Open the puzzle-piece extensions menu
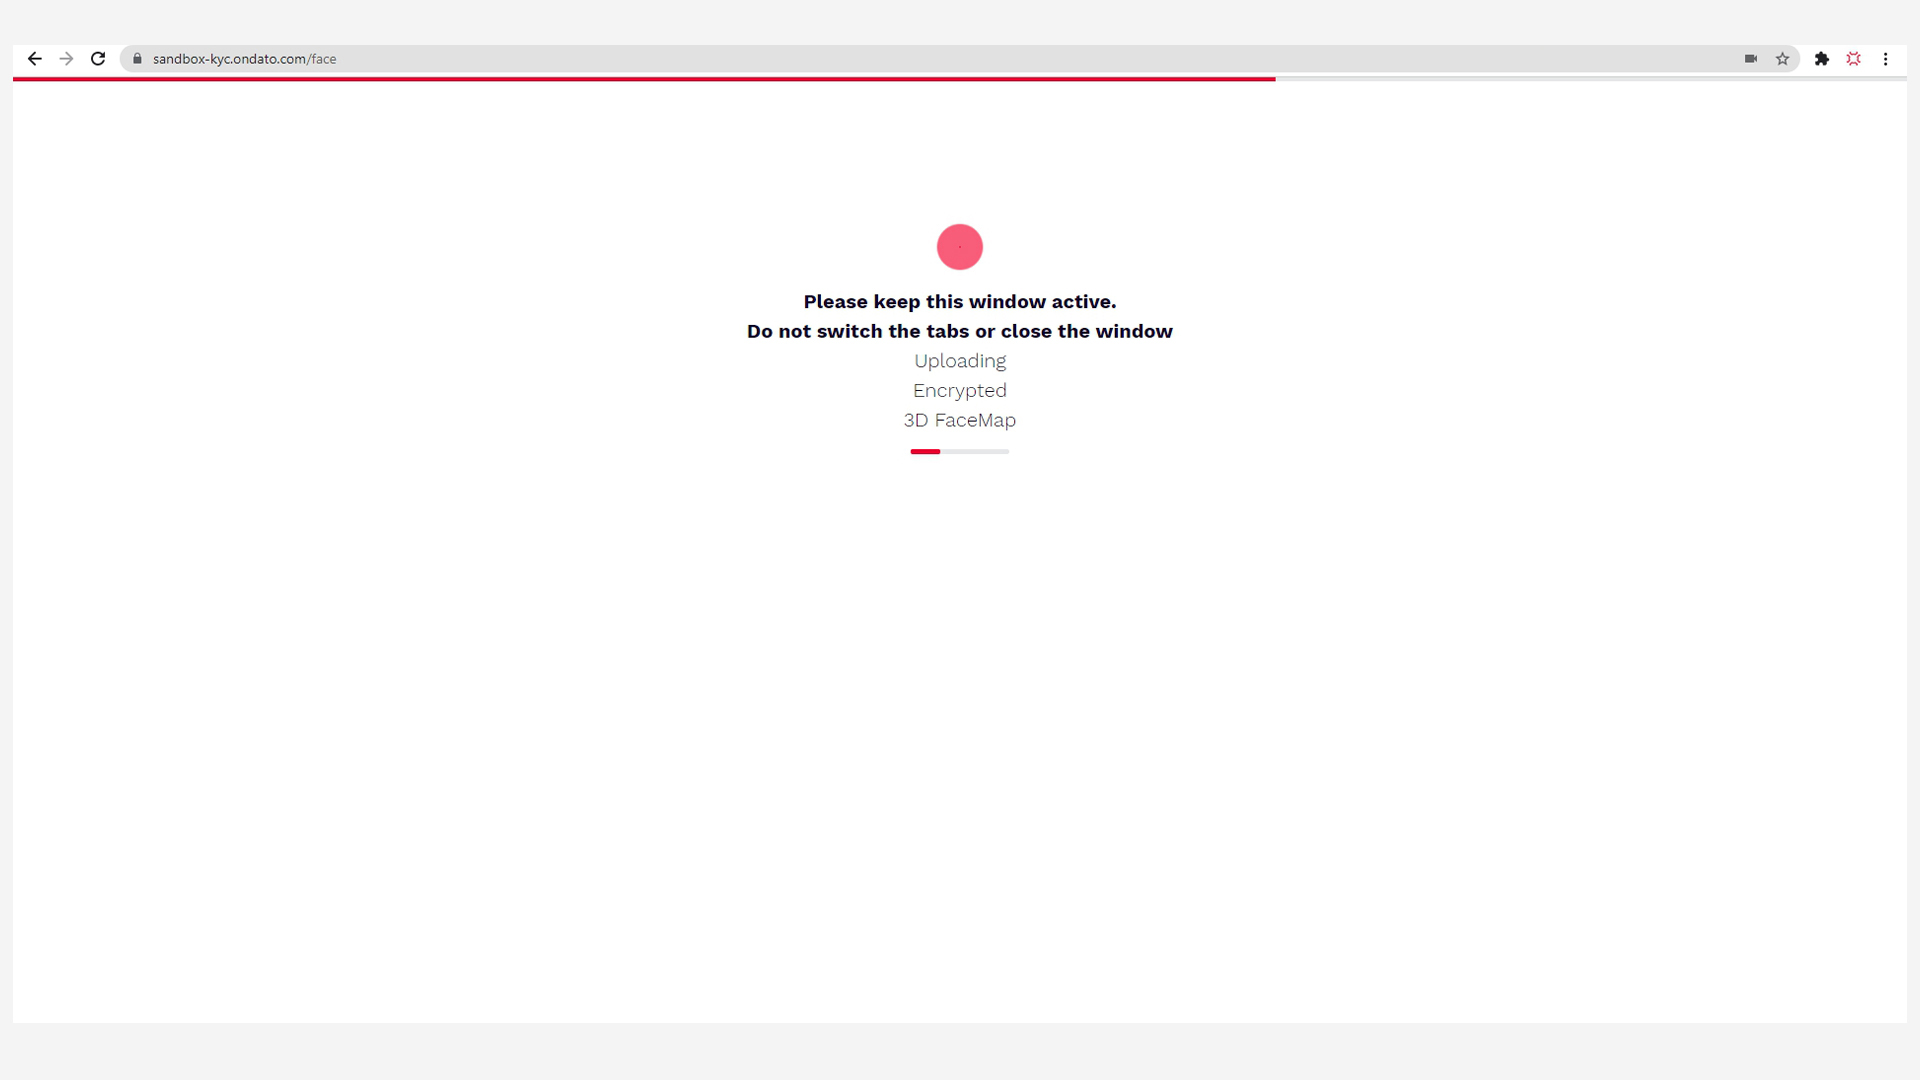Image resolution: width=1920 pixels, height=1080 pixels. [1822, 59]
